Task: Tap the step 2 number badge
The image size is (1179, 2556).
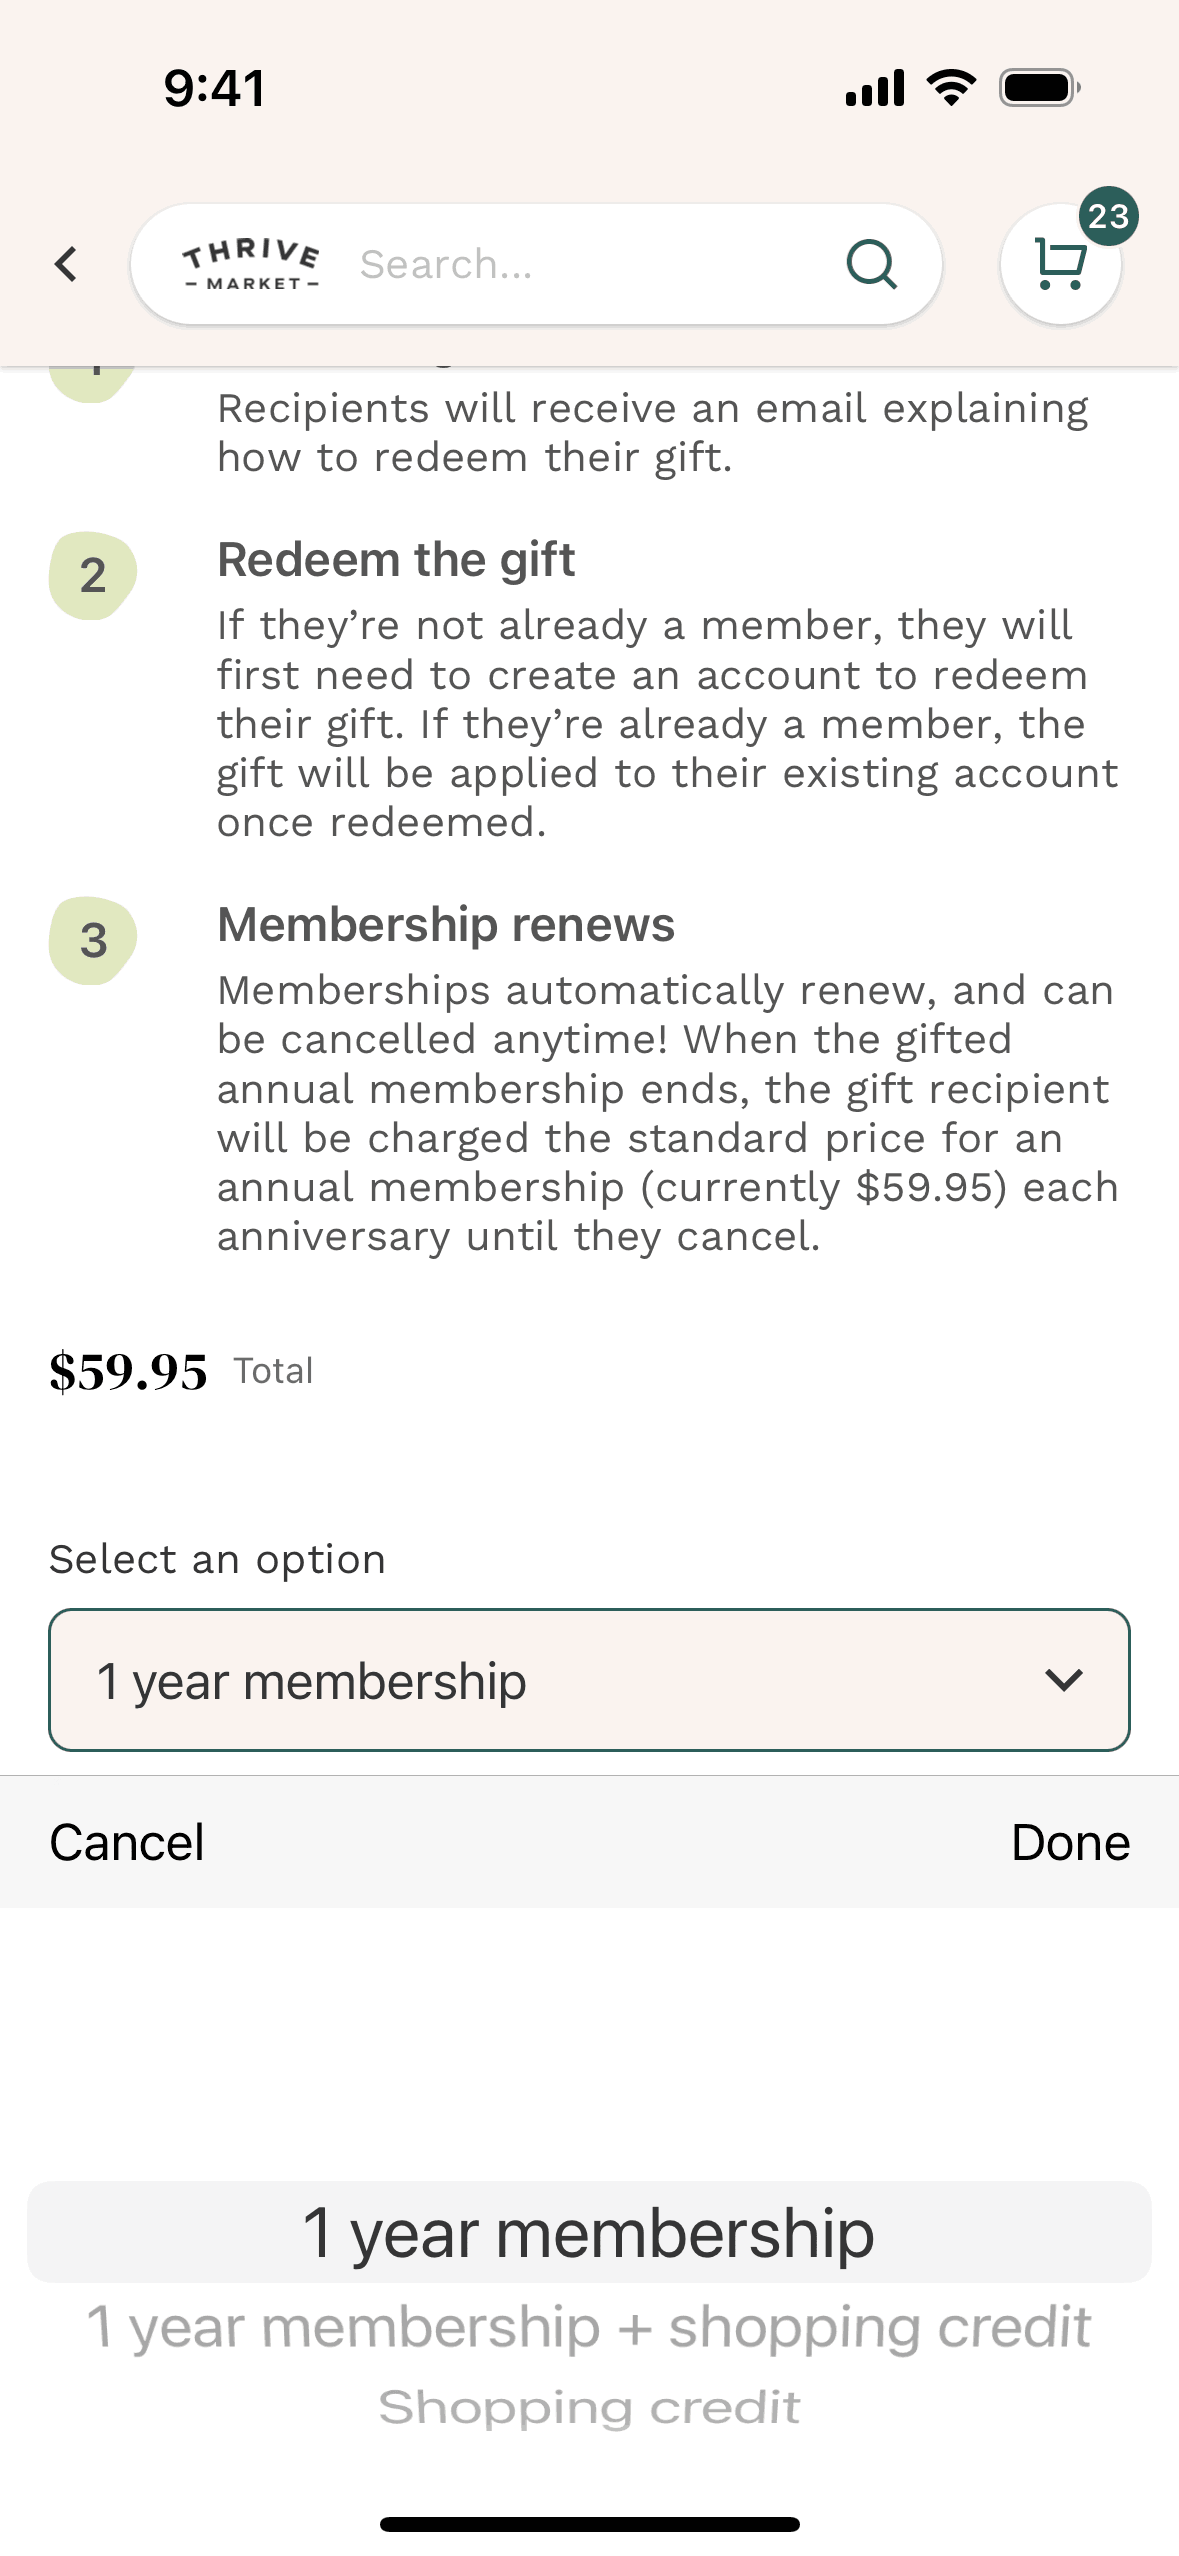Action: 93,576
